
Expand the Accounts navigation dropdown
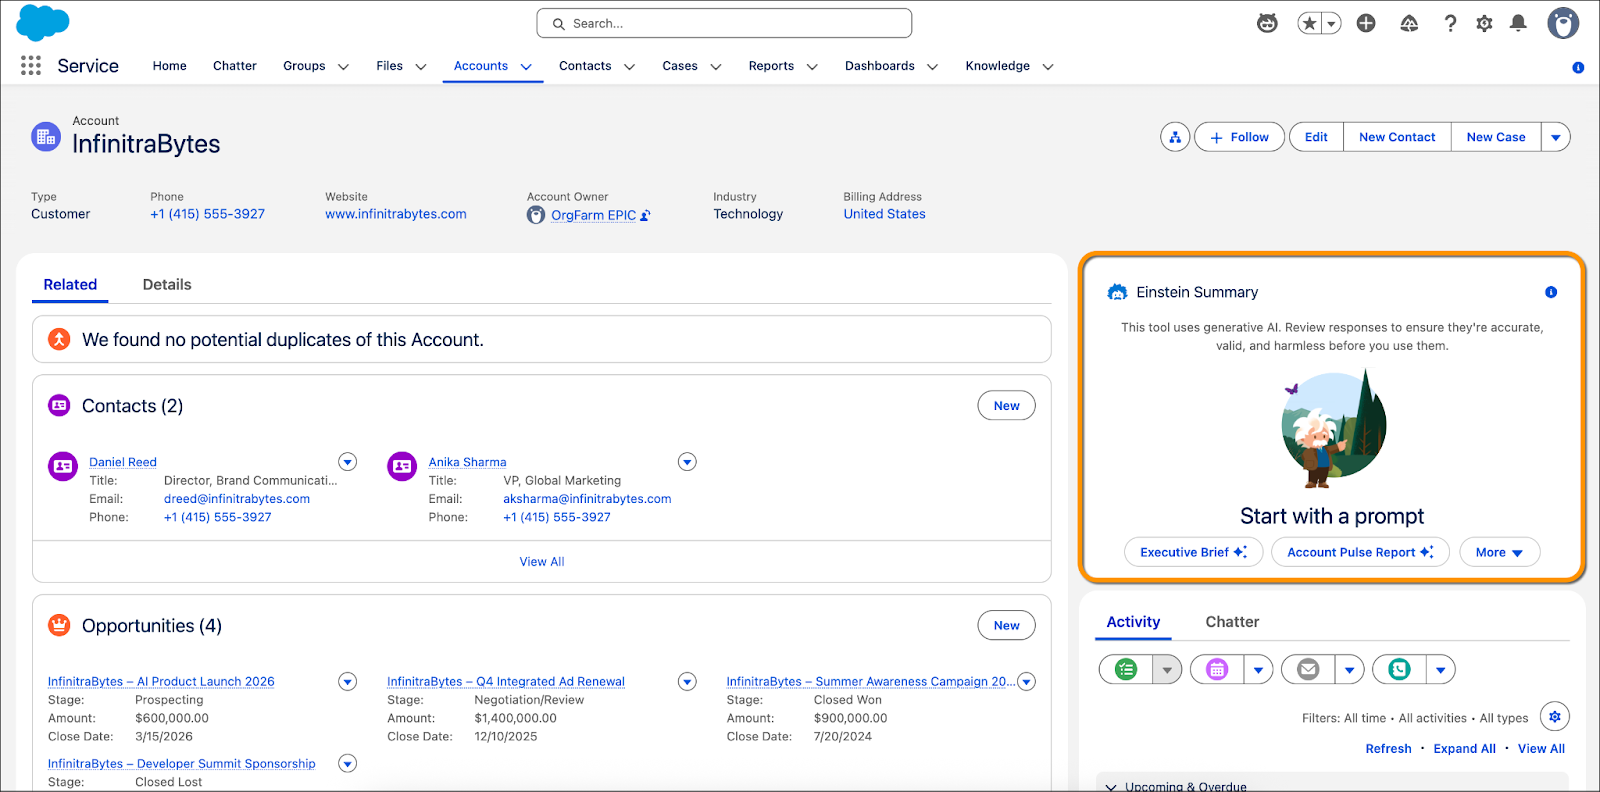526,67
